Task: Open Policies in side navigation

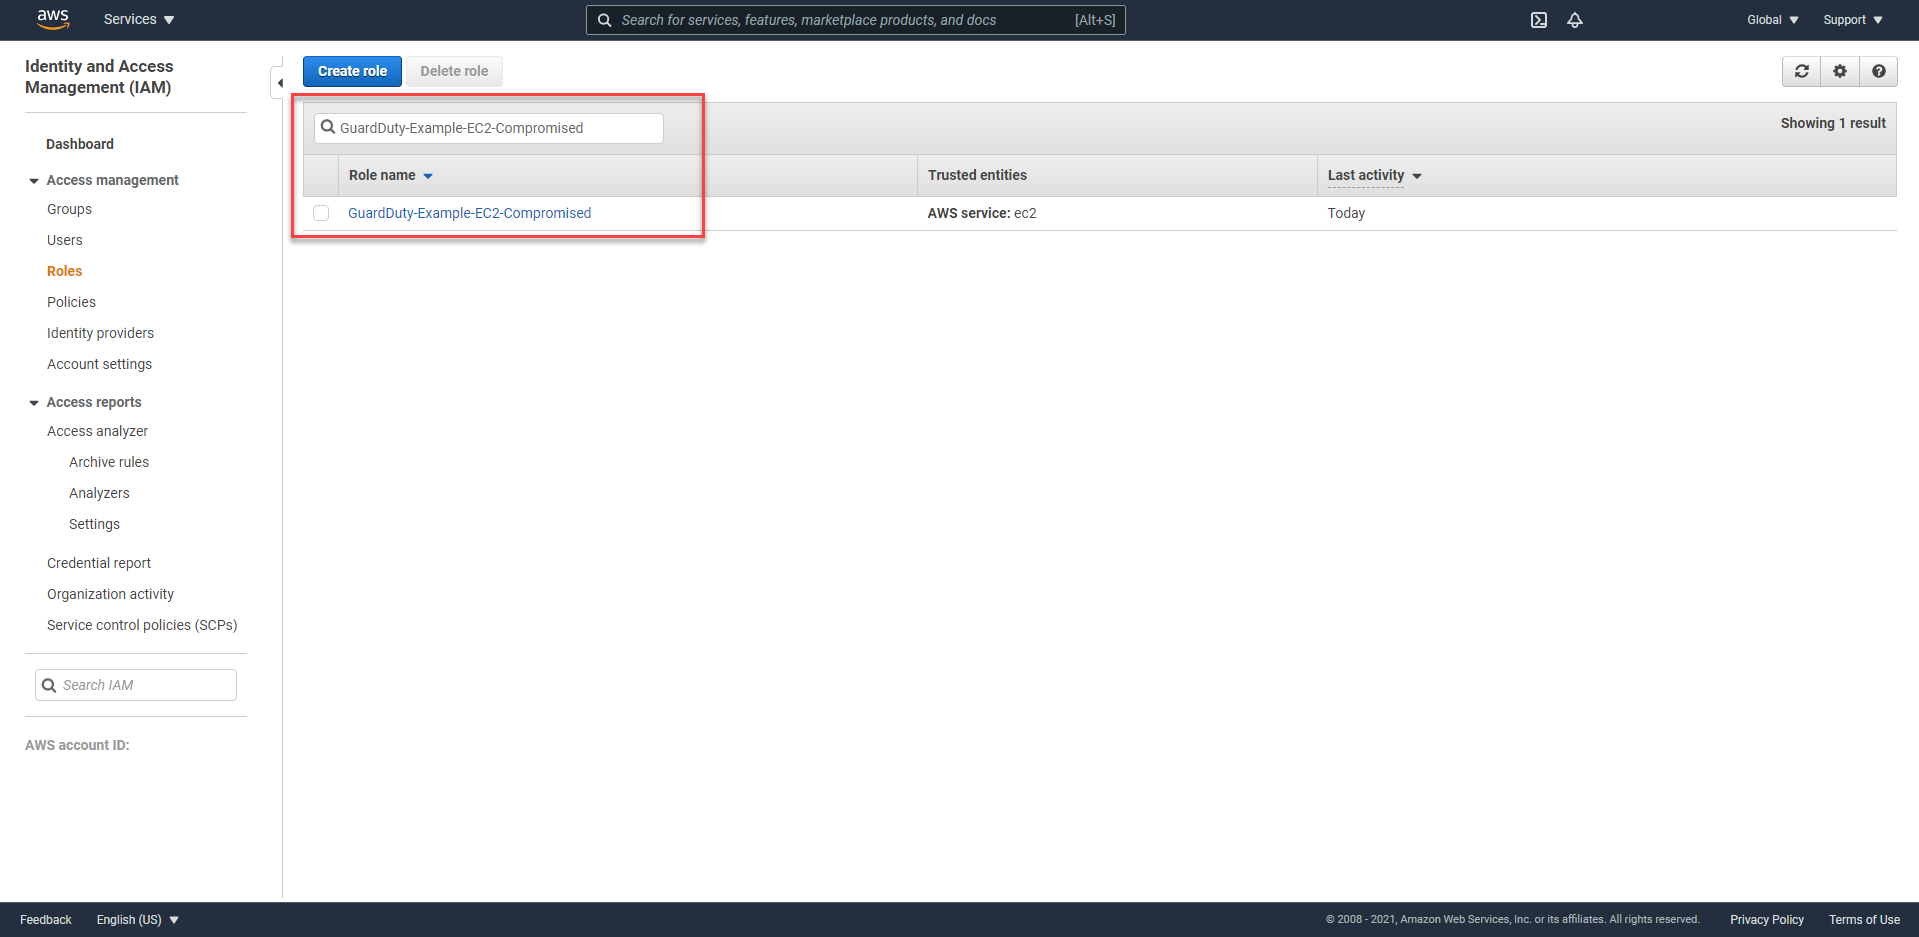Action: [x=71, y=302]
